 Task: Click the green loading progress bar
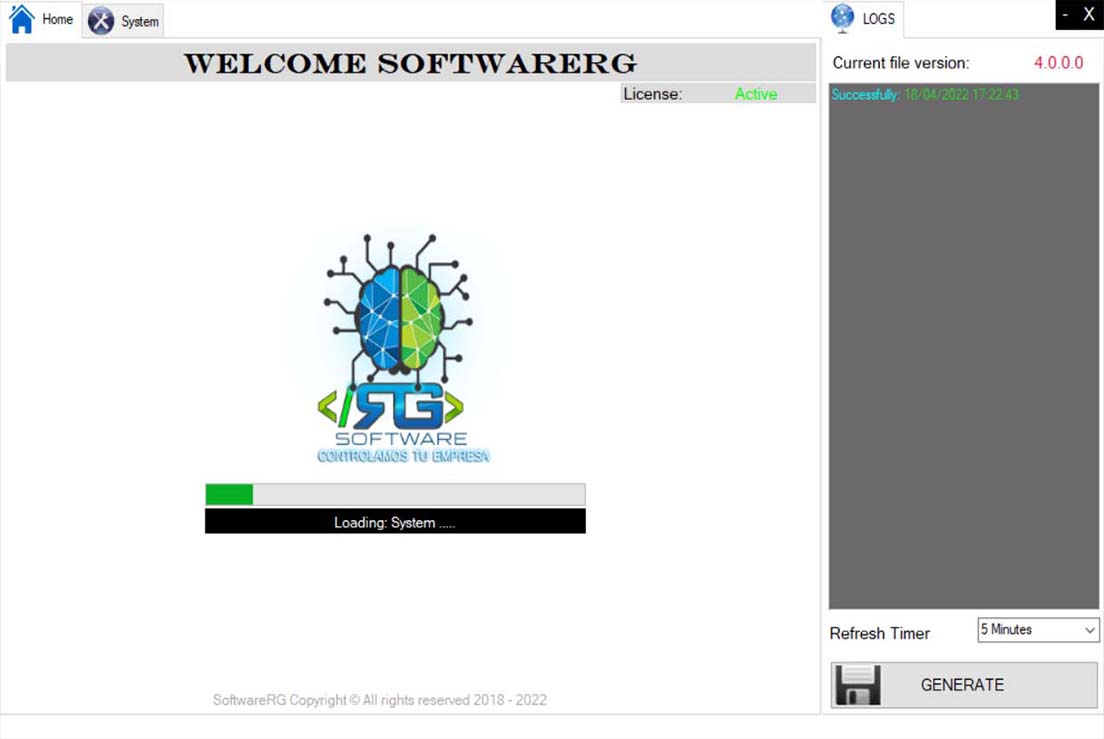point(395,495)
